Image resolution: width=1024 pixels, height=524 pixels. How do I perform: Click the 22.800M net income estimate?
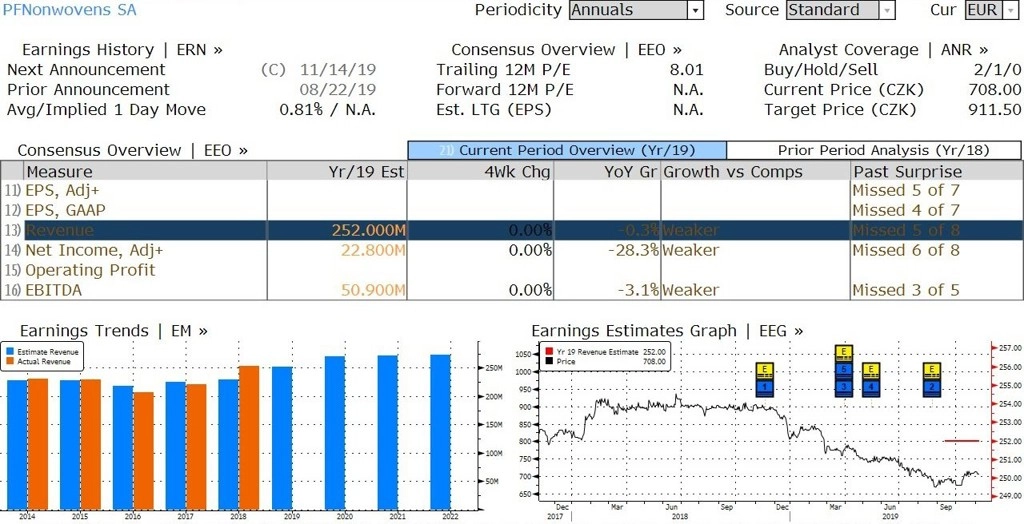coord(374,251)
